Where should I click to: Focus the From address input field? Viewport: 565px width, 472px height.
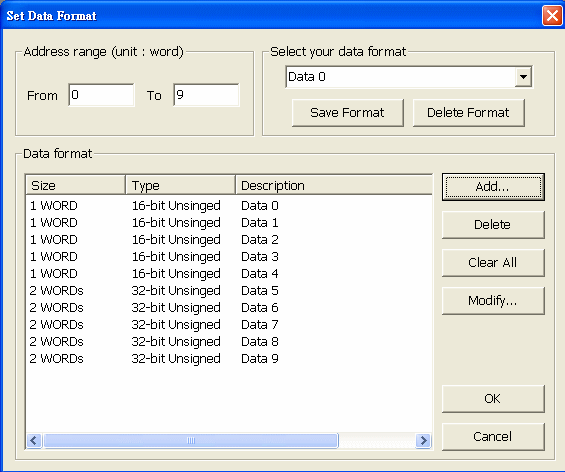tap(101, 95)
